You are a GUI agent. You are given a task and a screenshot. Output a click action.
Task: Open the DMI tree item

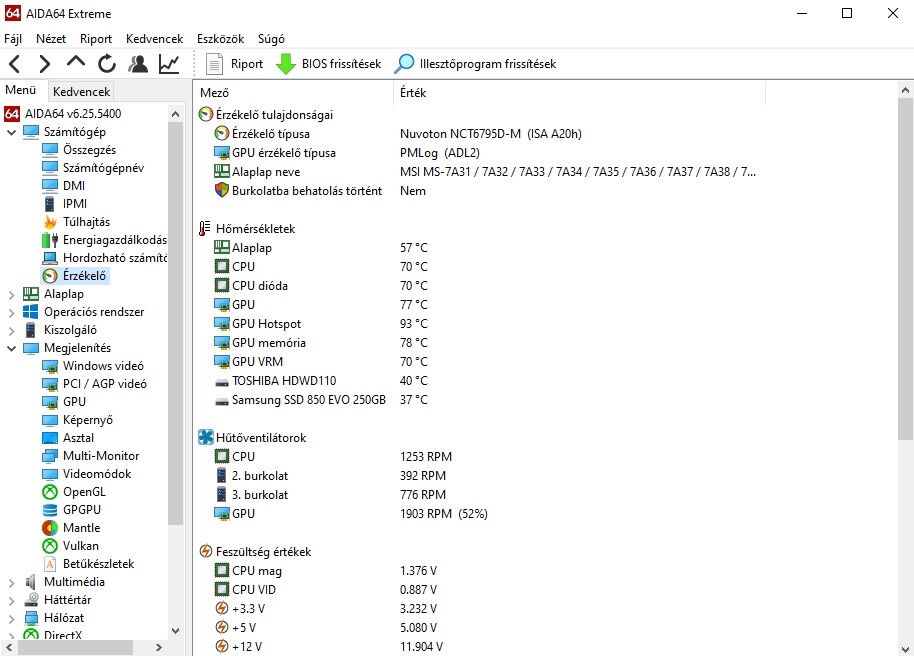click(x=64, y=185)
